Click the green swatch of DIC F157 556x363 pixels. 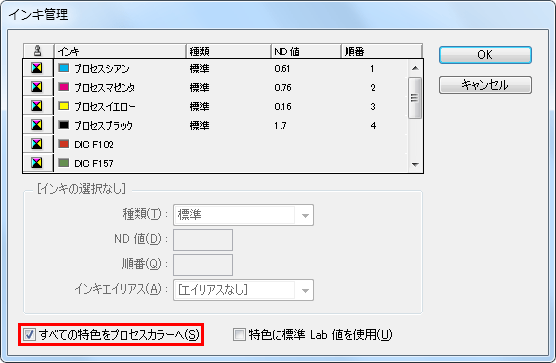tap(63, 163)
